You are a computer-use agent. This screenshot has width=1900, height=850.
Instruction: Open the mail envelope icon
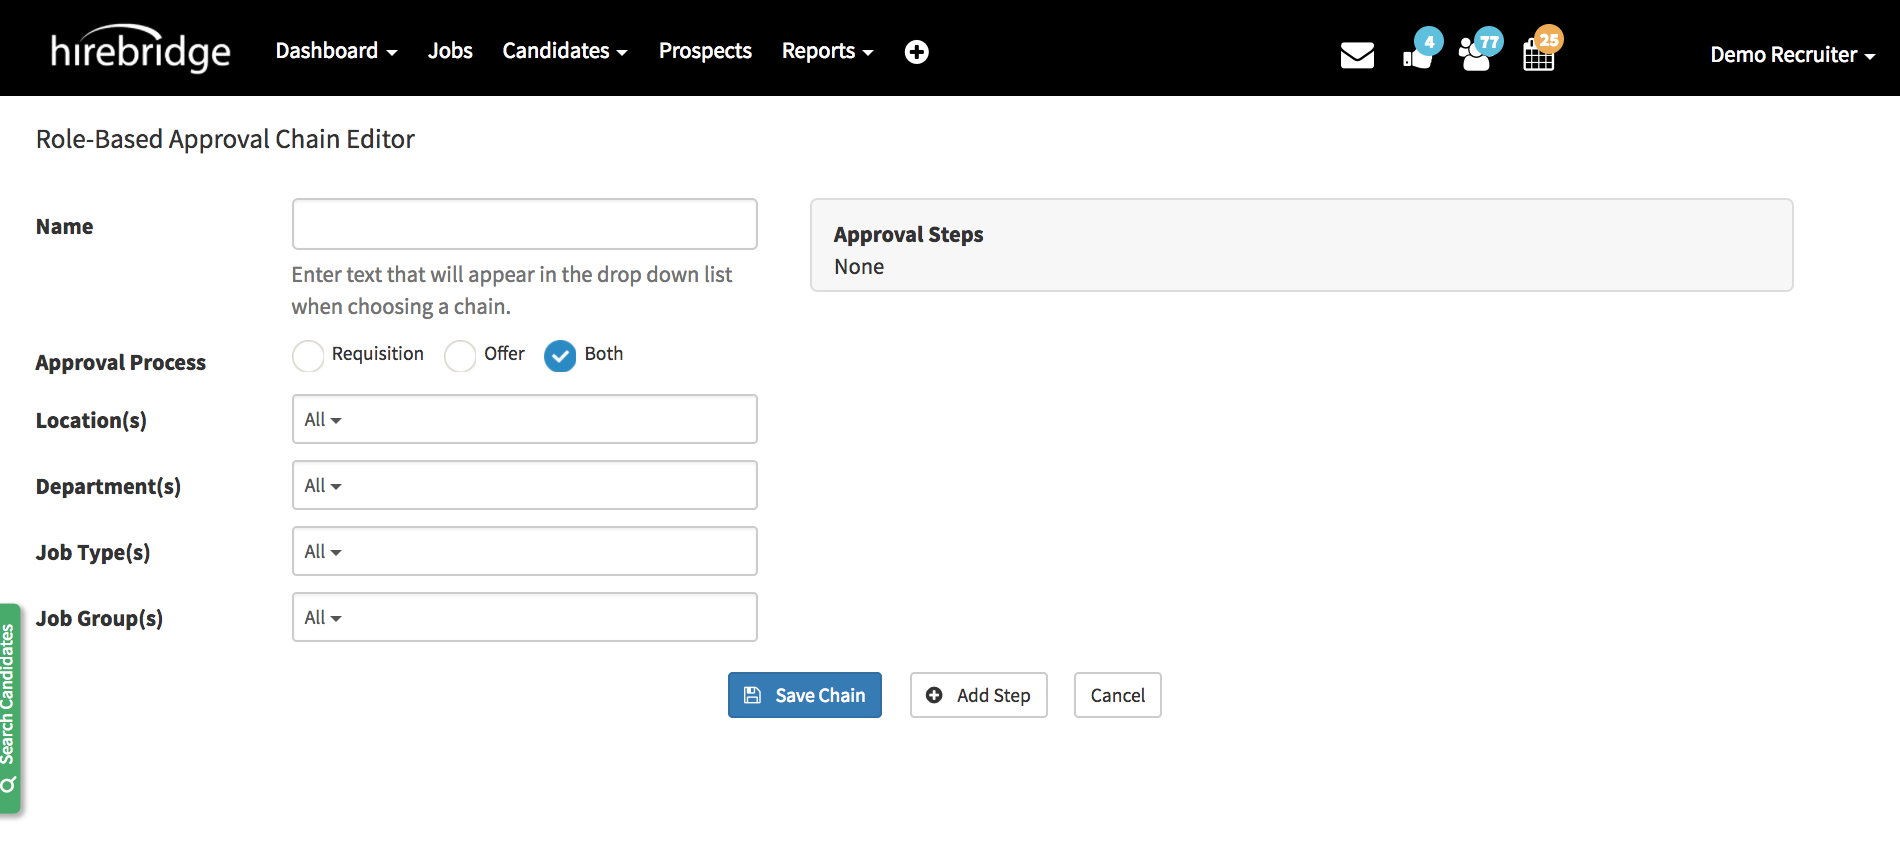coord(1356,55)
